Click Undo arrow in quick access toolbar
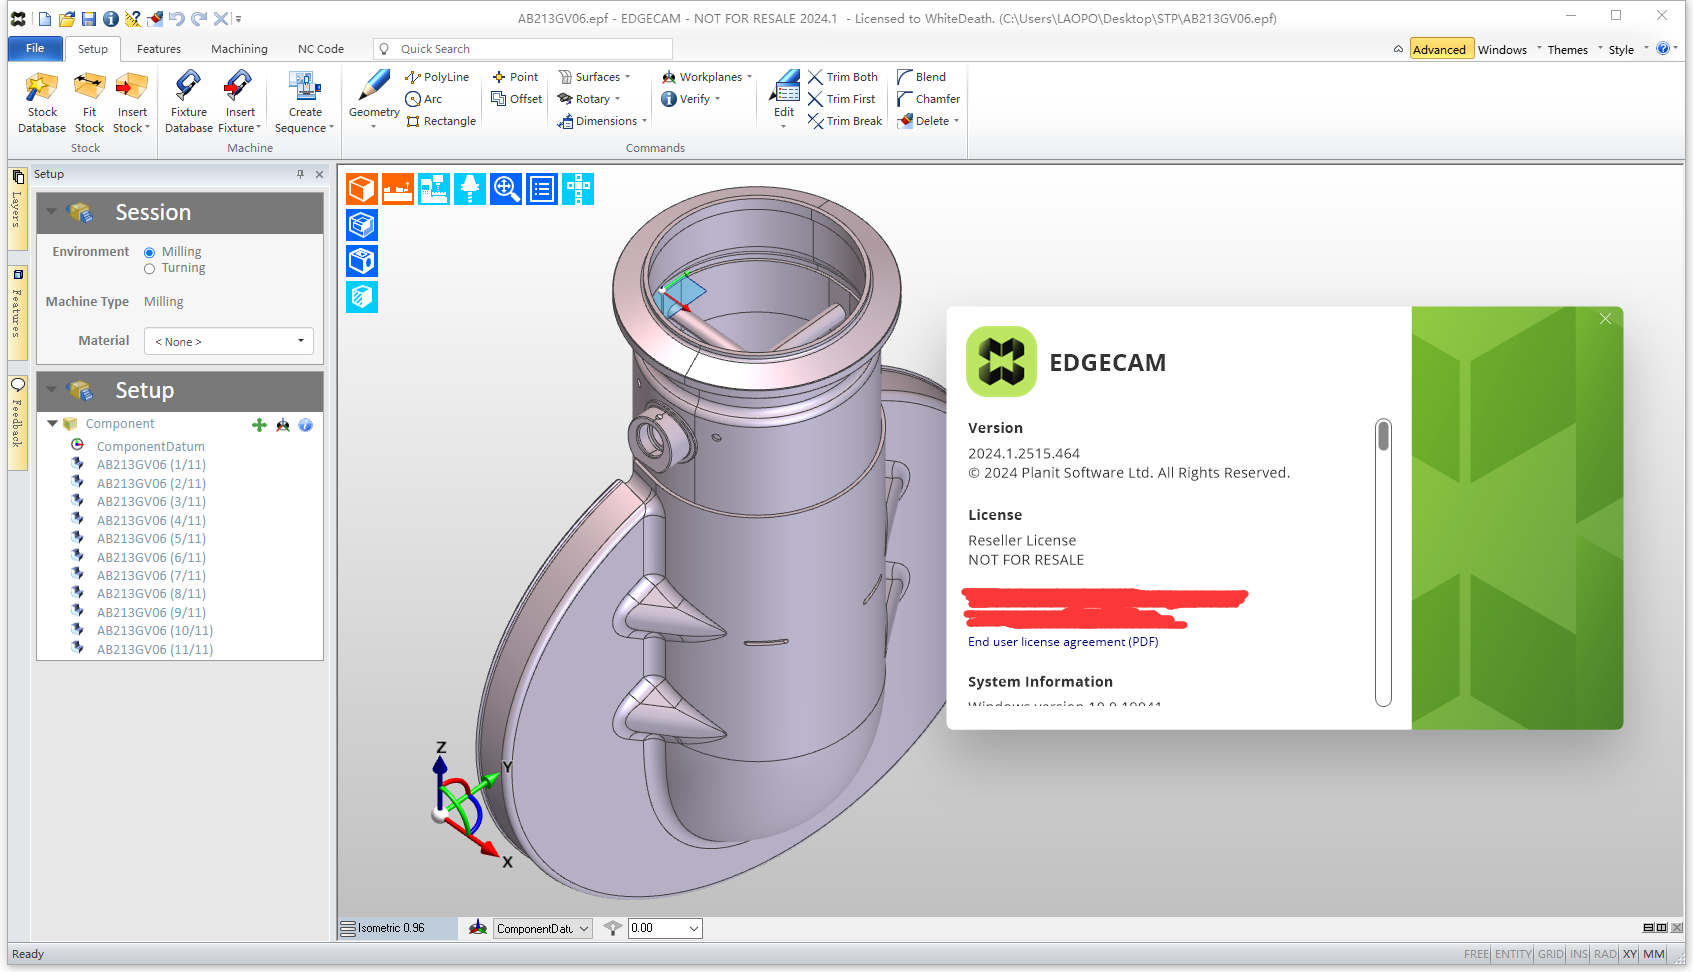1693x972 pixels. (177, 18)
